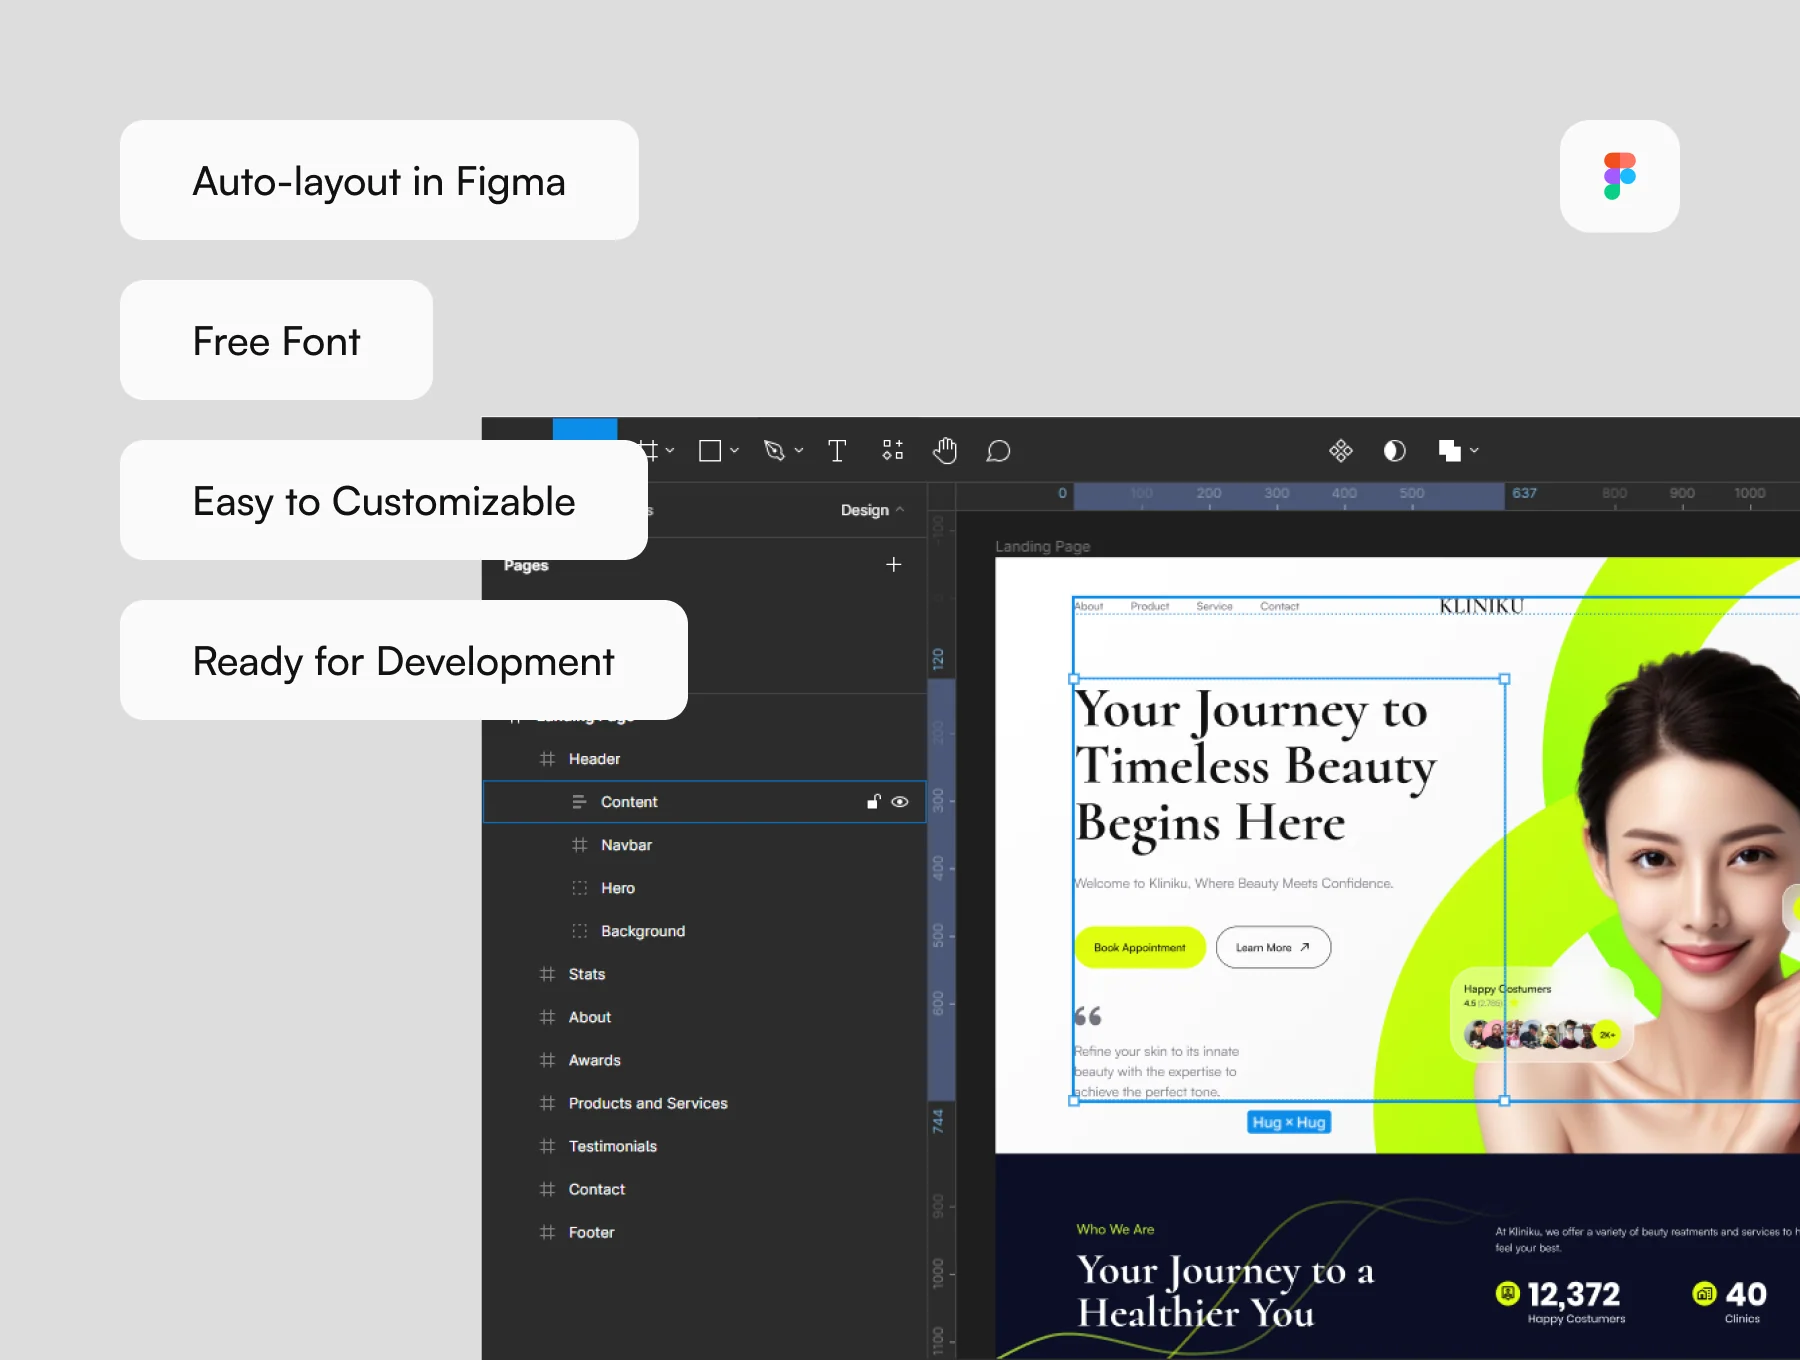The image size is (1800, 1360).
Task: Toggle lock on the Content layer
Action: [x=874, y=801]
